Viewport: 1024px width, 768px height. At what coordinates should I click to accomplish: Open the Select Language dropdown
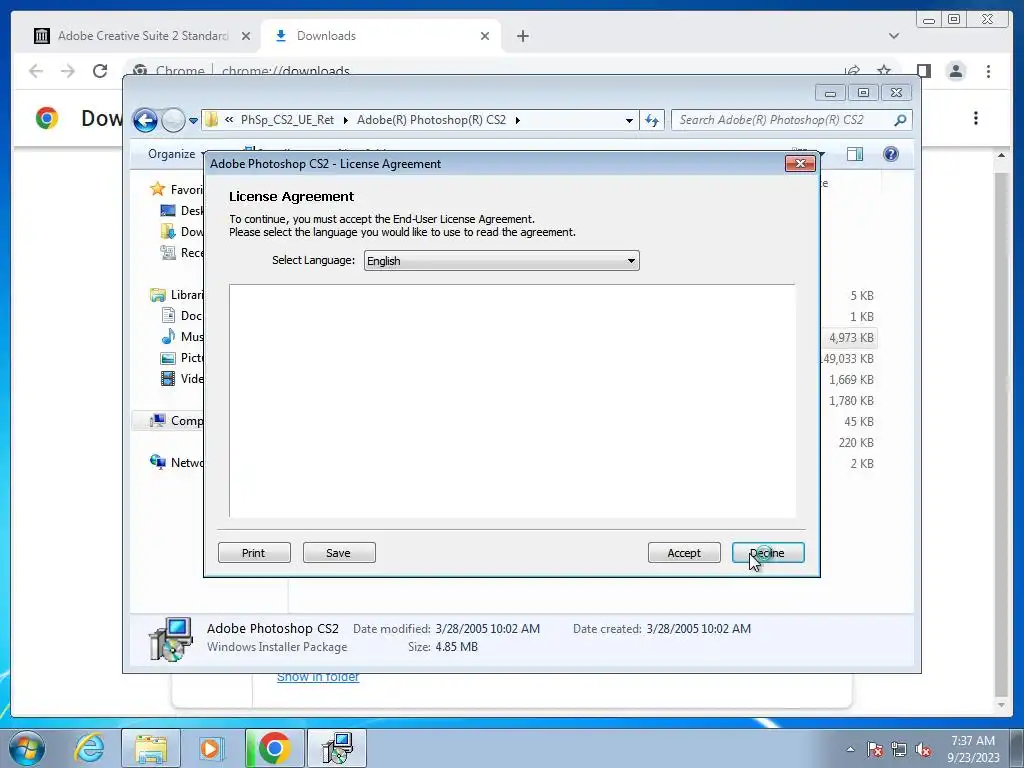[502, 261]
